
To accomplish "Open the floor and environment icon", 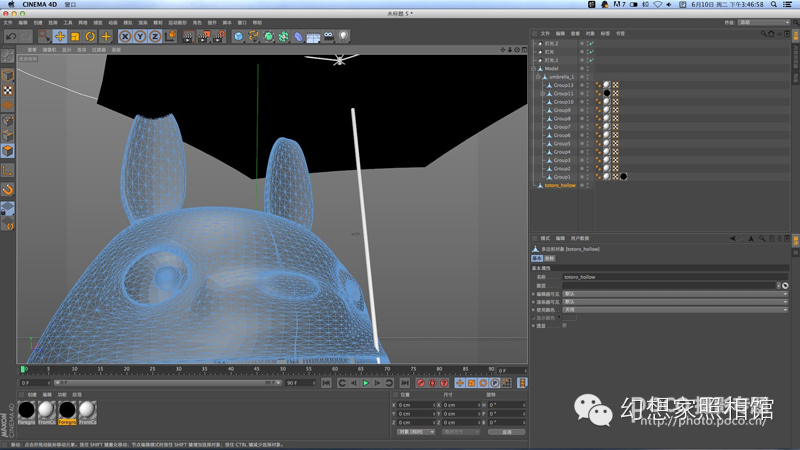I will click(313, 36).
